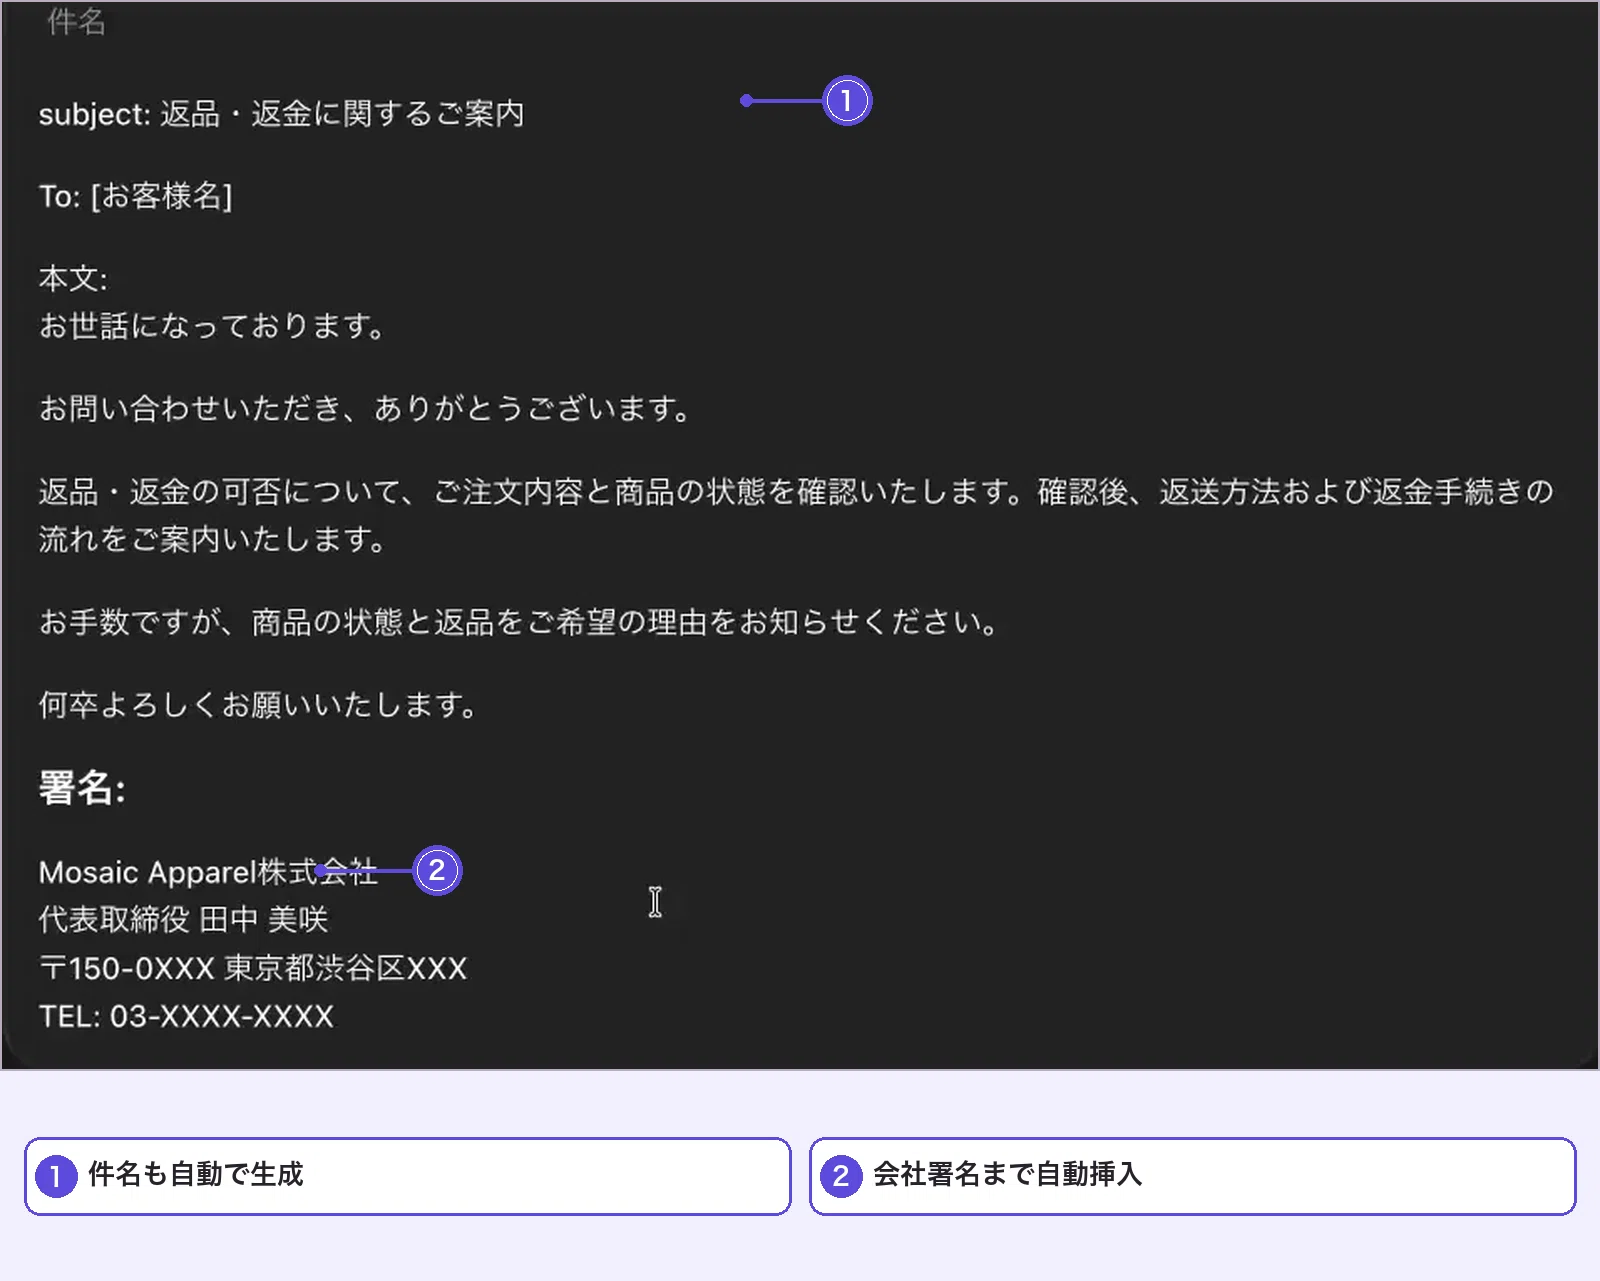Click the 署名: heading
This screenshot has height=1281, width=1600.
[x=82, y=788]
